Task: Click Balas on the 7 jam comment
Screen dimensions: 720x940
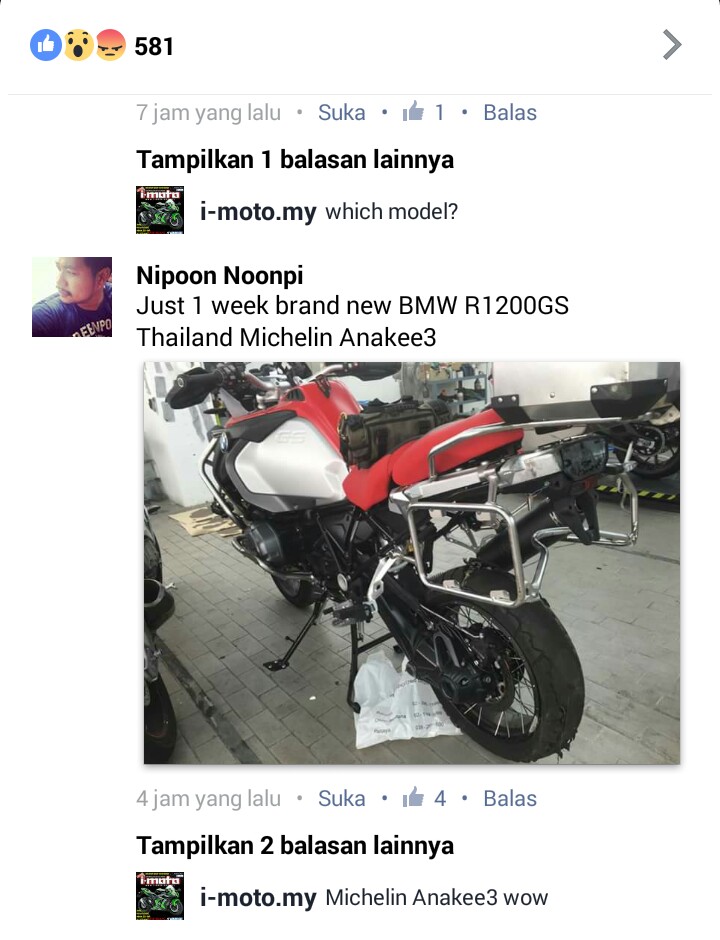Action: 510,113
